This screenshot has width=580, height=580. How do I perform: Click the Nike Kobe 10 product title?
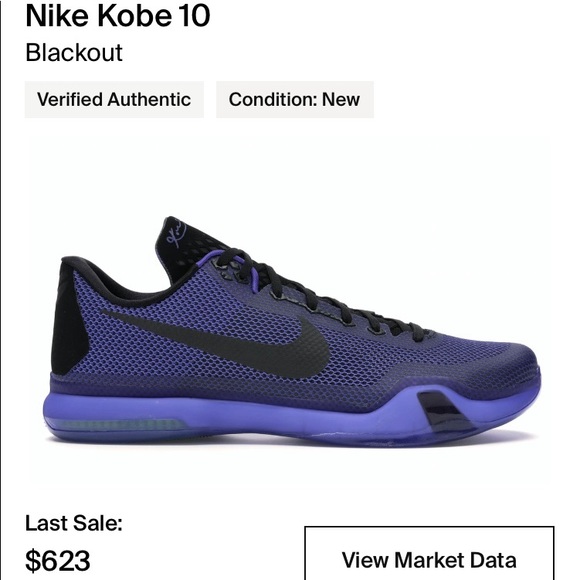[118, 16]
